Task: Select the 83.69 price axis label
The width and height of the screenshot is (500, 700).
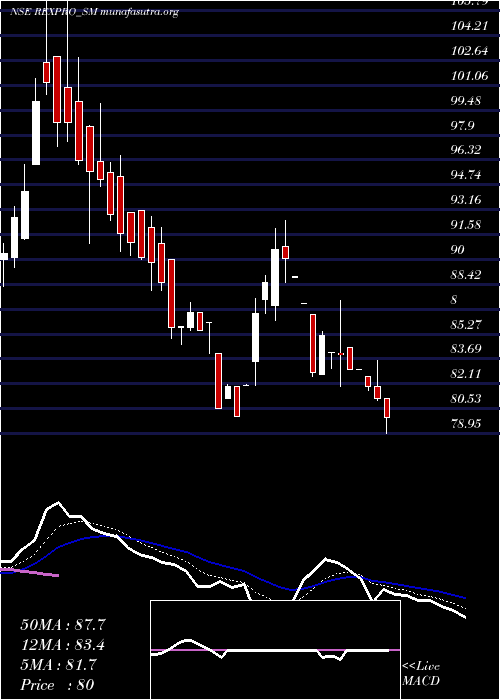Action: point(466,349)
